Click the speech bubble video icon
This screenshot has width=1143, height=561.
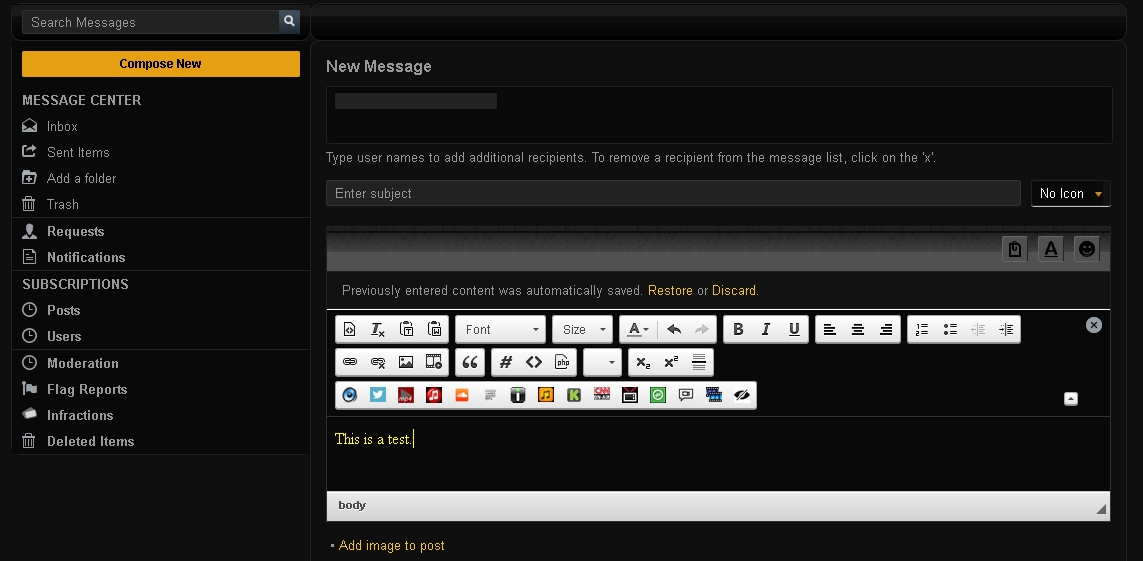(x=686, y=395)
